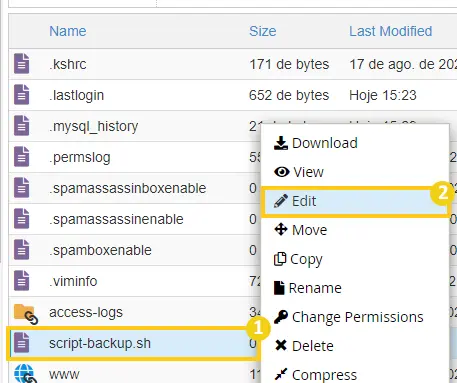The width and height of the screenshot is (457, 383).
Task: Sort files by the Size column header
Action: coord(263,31)
